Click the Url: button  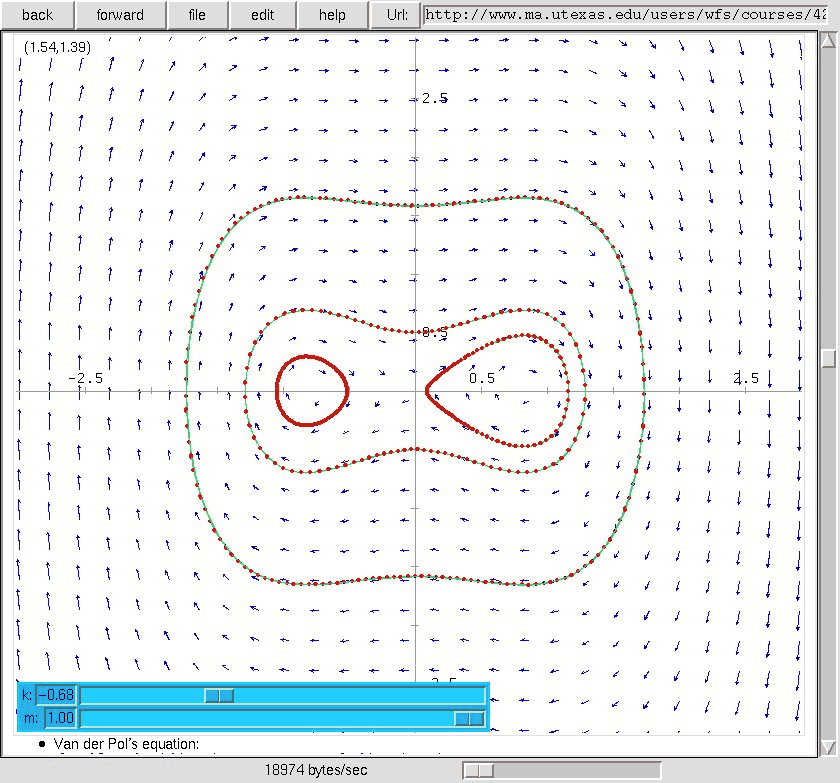396,14
